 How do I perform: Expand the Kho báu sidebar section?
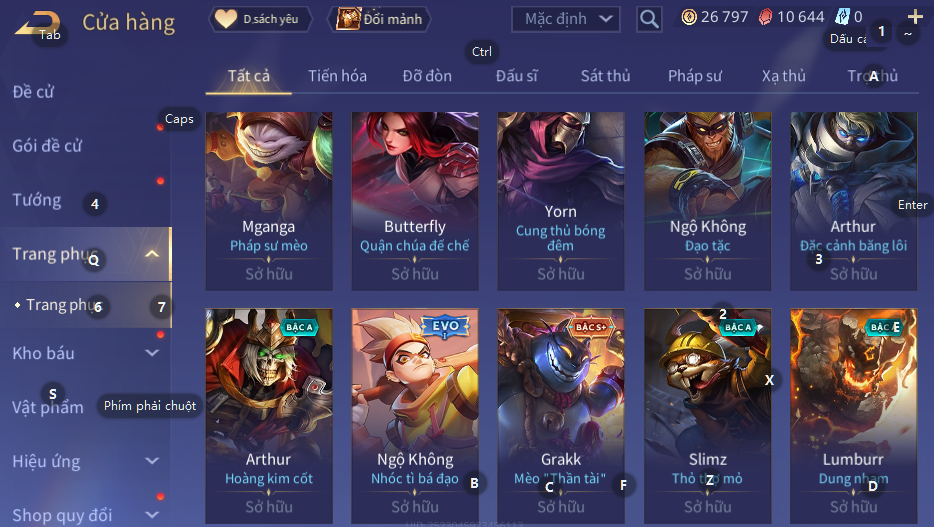point(152,353)
